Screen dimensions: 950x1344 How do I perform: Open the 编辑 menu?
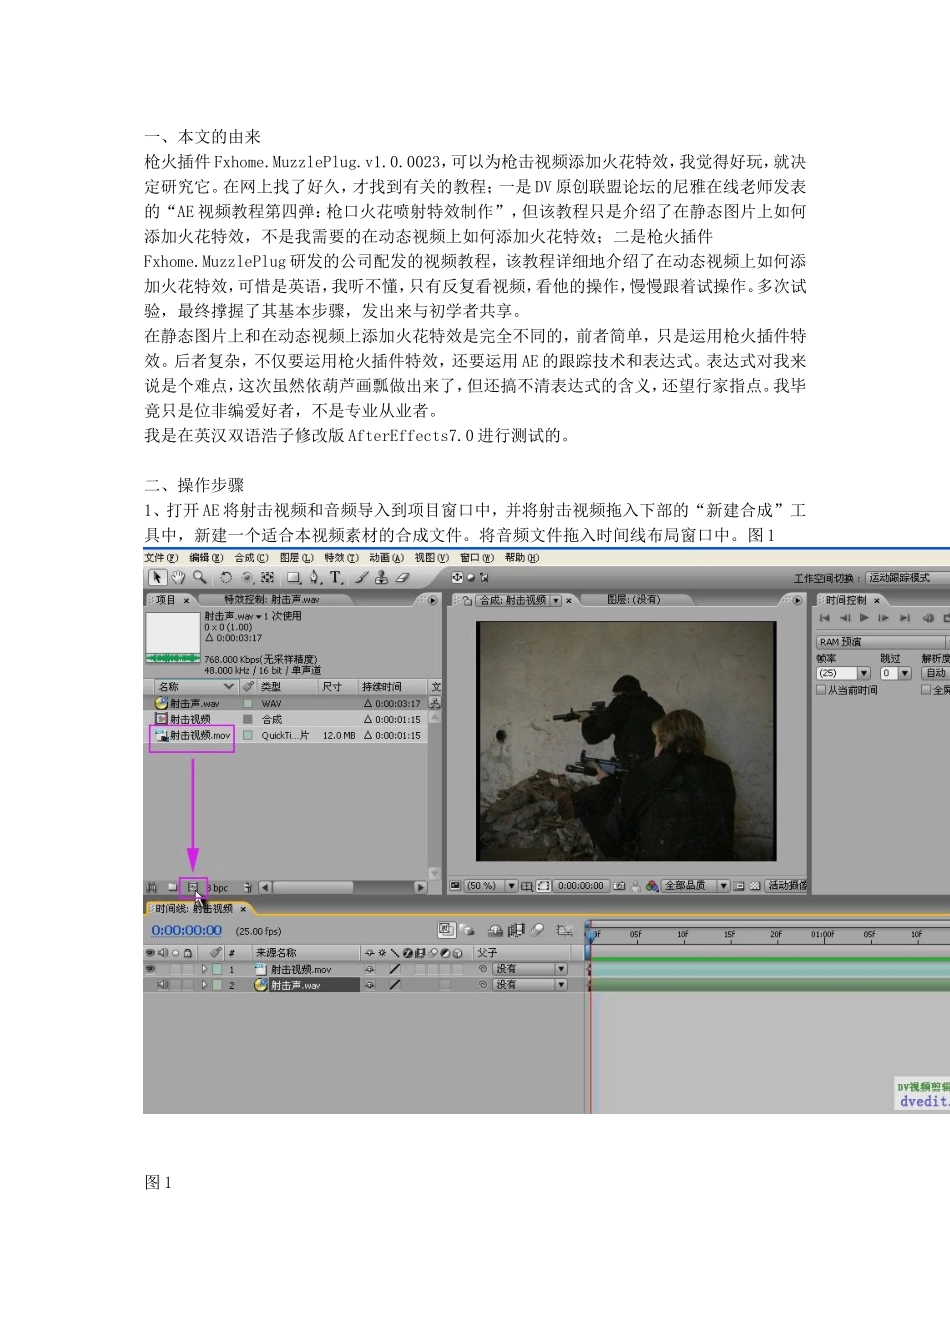(x=206, y=558)
